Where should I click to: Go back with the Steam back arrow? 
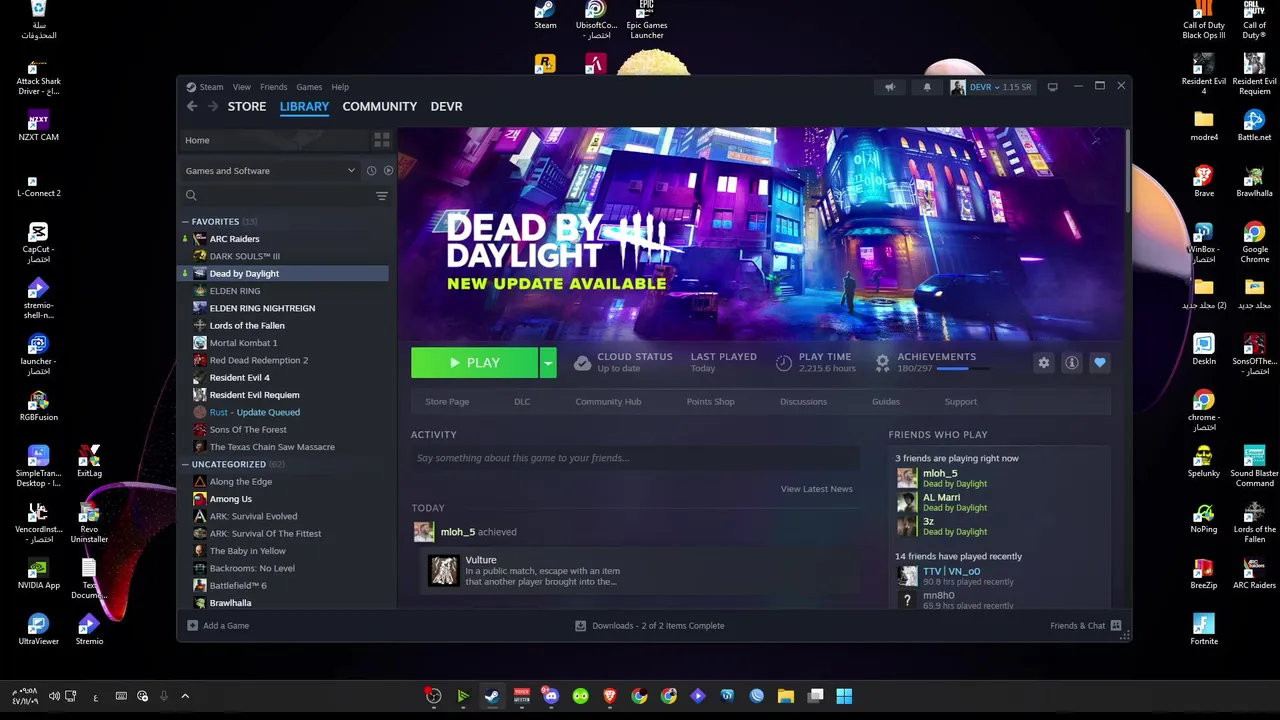pyautogui.click(x=192, y=106)
